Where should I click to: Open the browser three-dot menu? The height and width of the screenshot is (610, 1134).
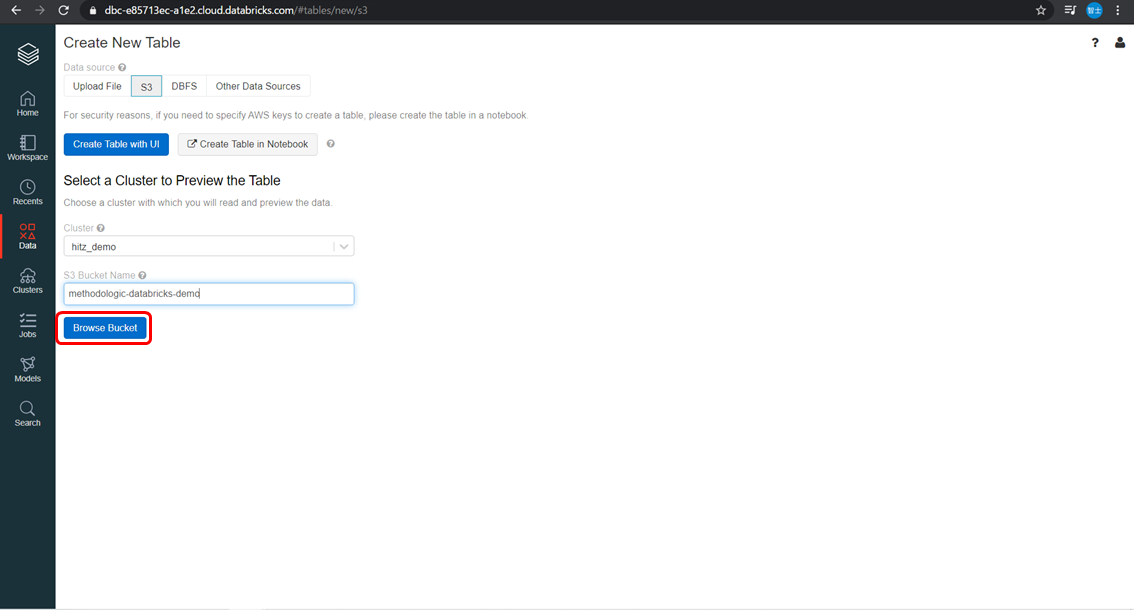[1118, 10]
